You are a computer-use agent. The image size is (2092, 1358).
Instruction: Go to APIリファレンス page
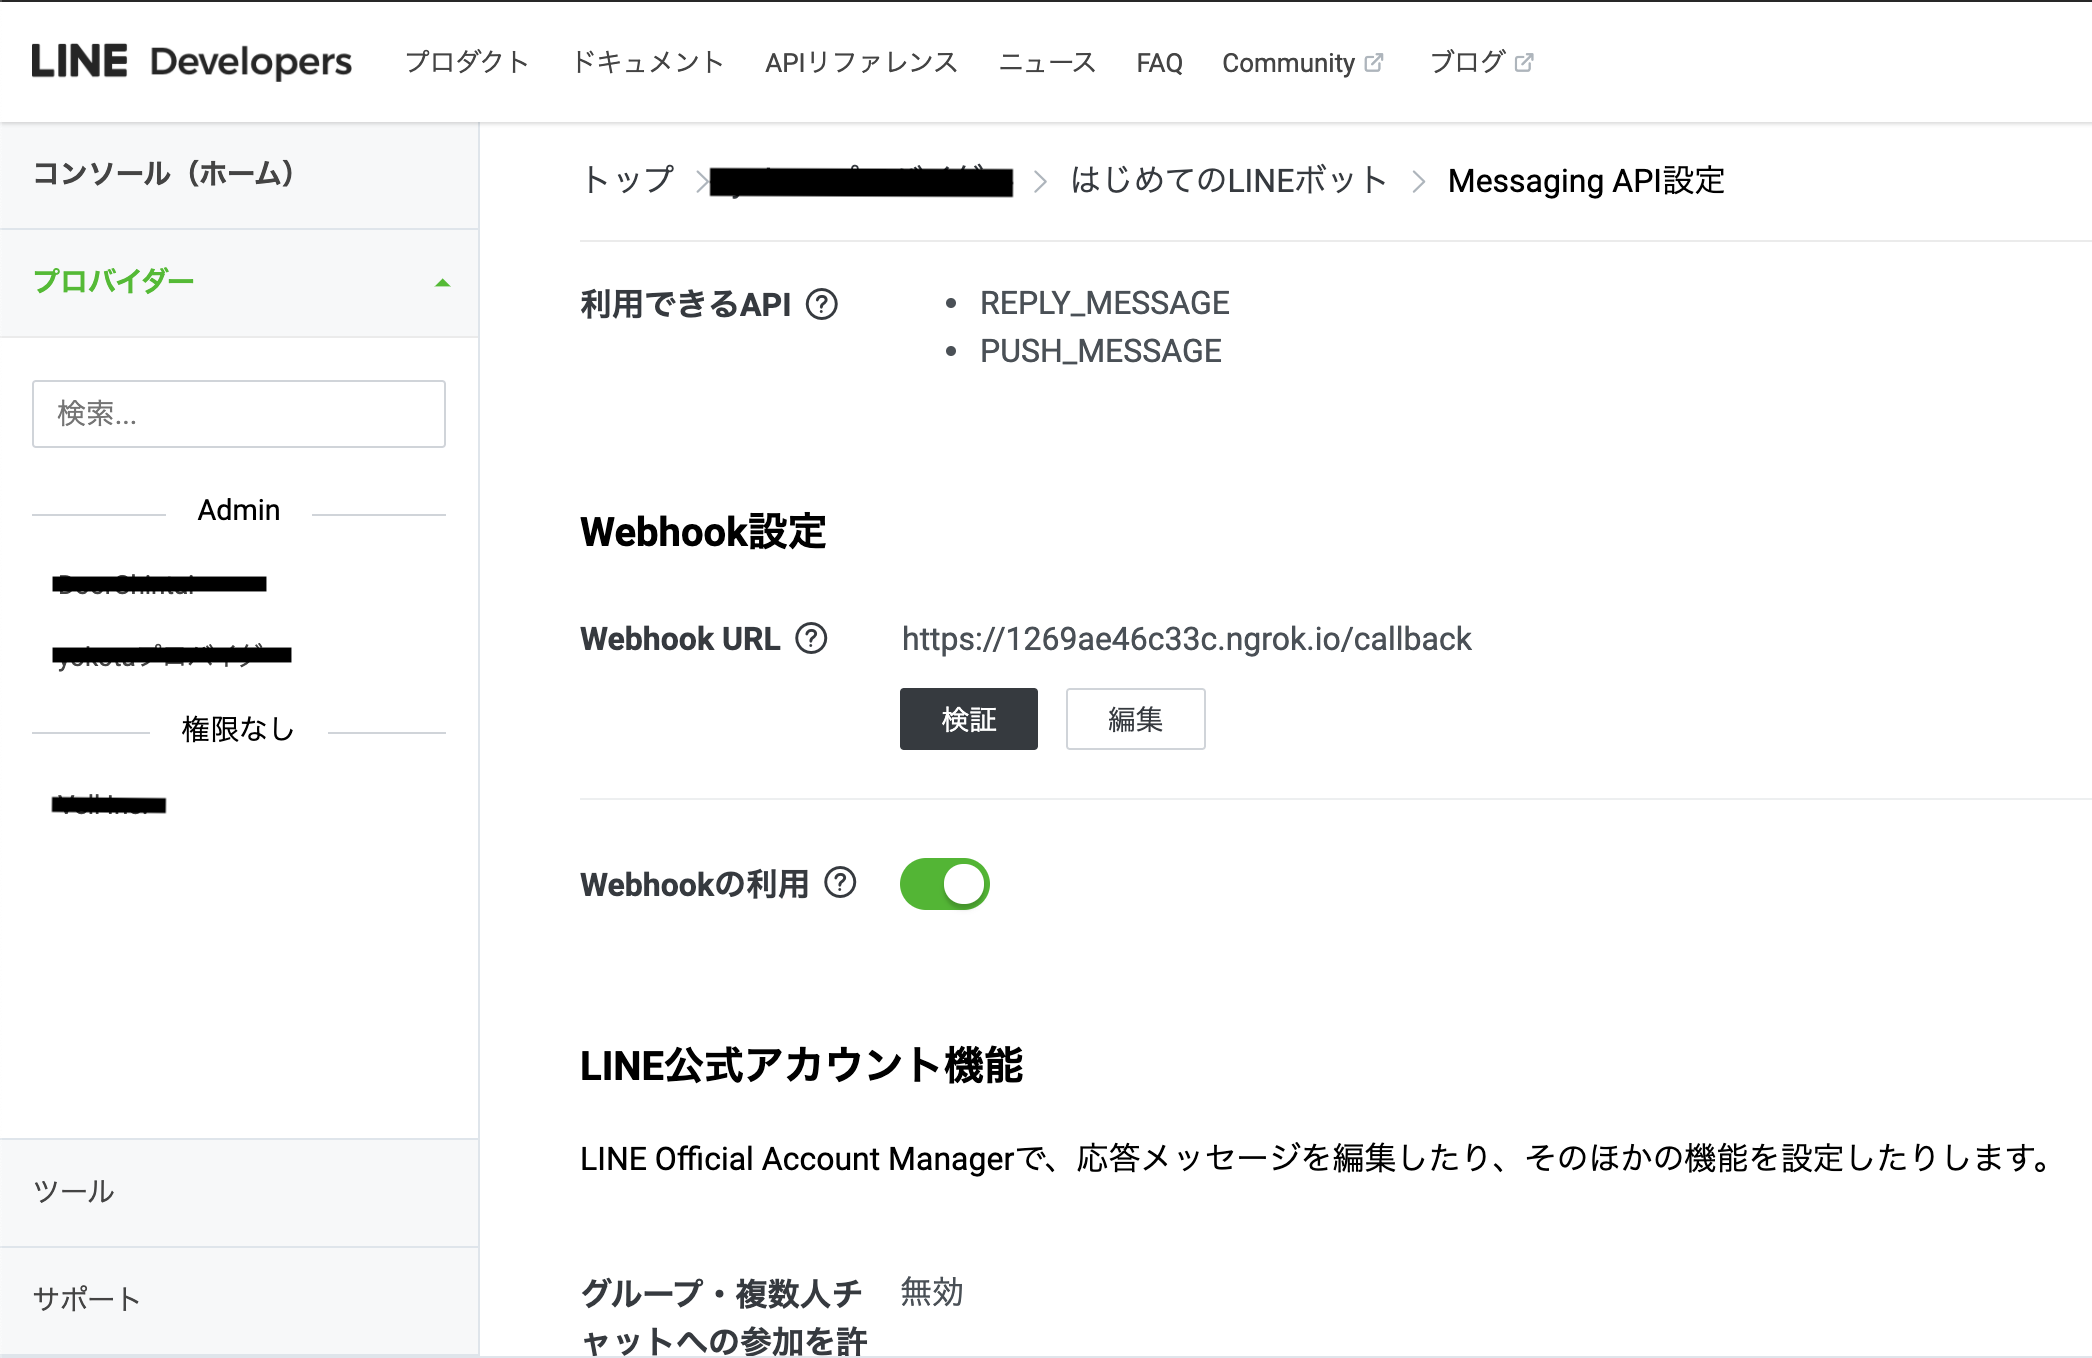tap(861, 62)
